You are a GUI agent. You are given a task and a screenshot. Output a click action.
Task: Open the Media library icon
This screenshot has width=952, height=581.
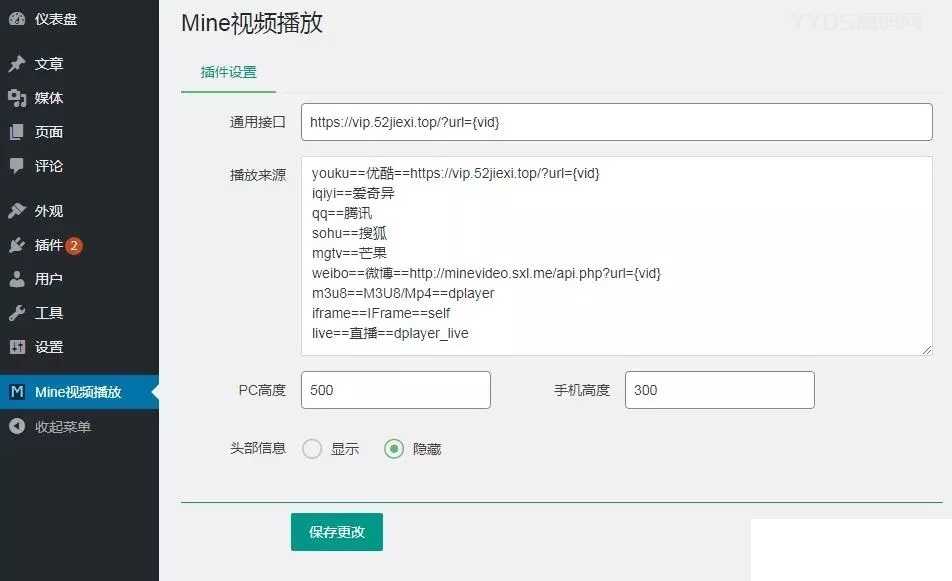pyautogui.click(x=17, y=98)
